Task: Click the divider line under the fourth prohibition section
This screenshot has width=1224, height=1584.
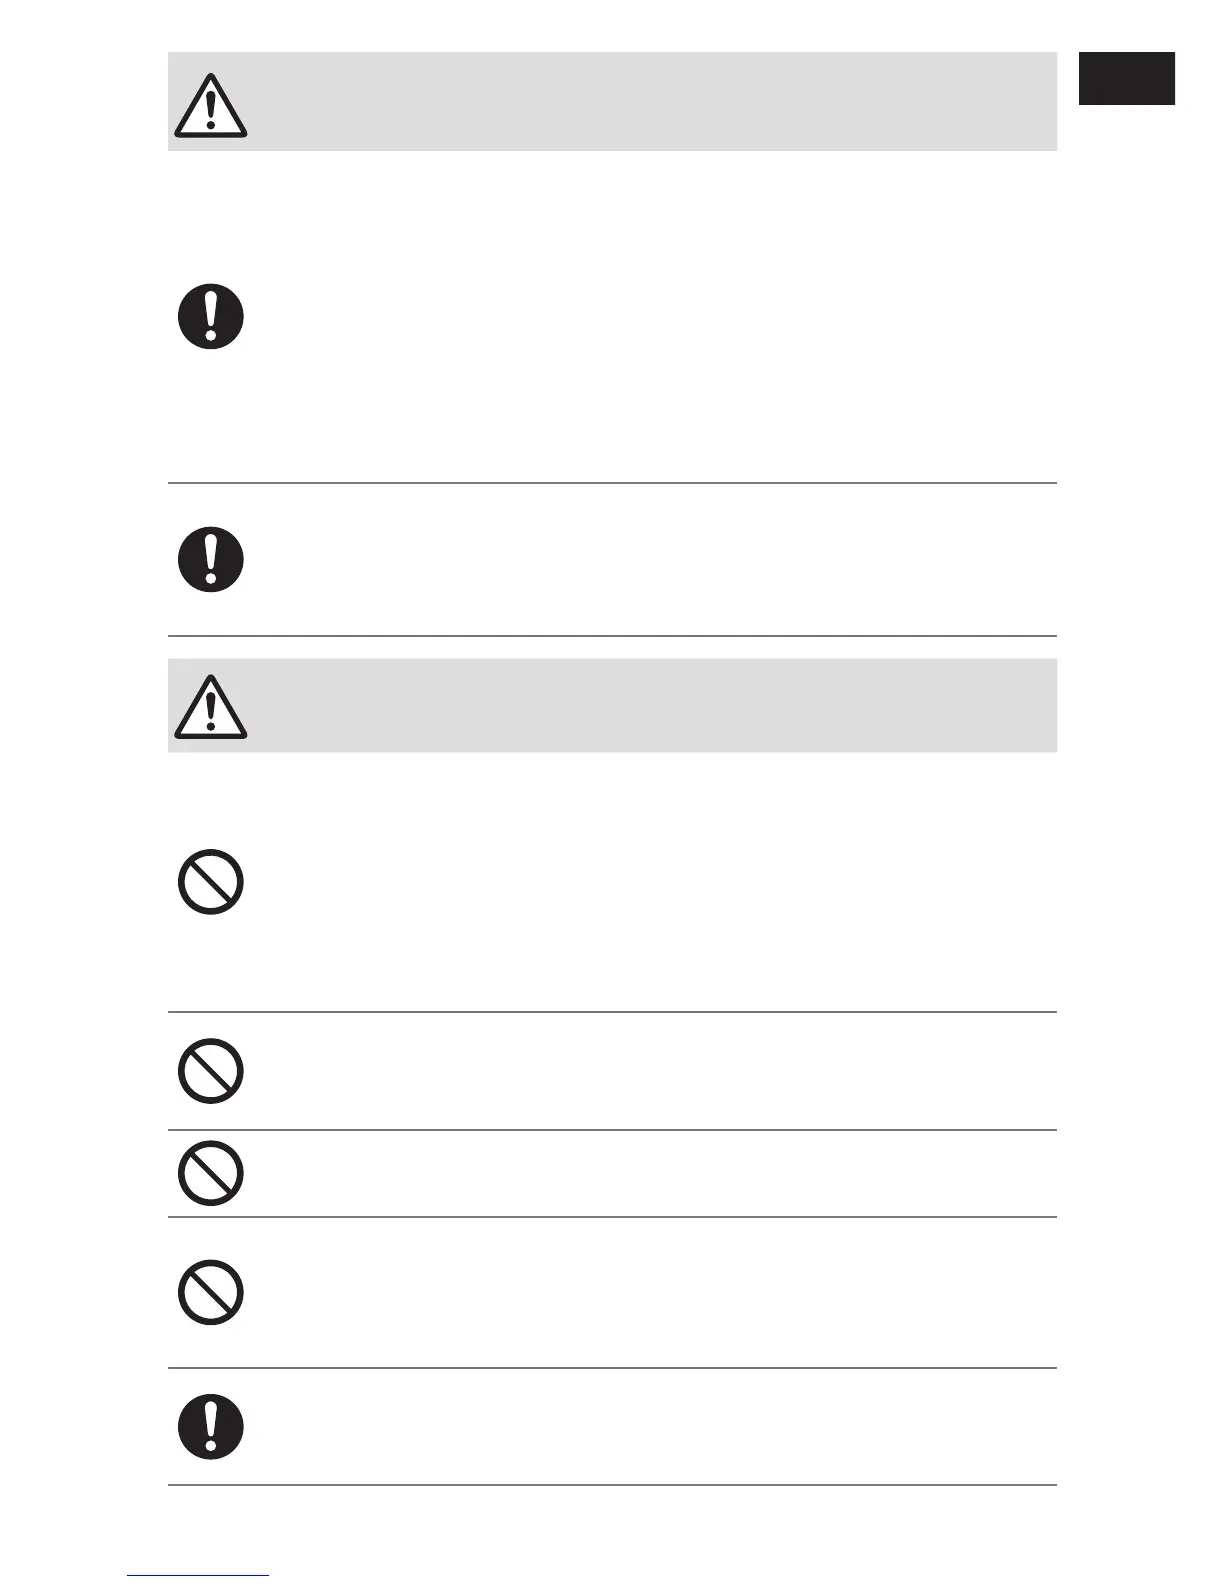Action: [612, 1368]
